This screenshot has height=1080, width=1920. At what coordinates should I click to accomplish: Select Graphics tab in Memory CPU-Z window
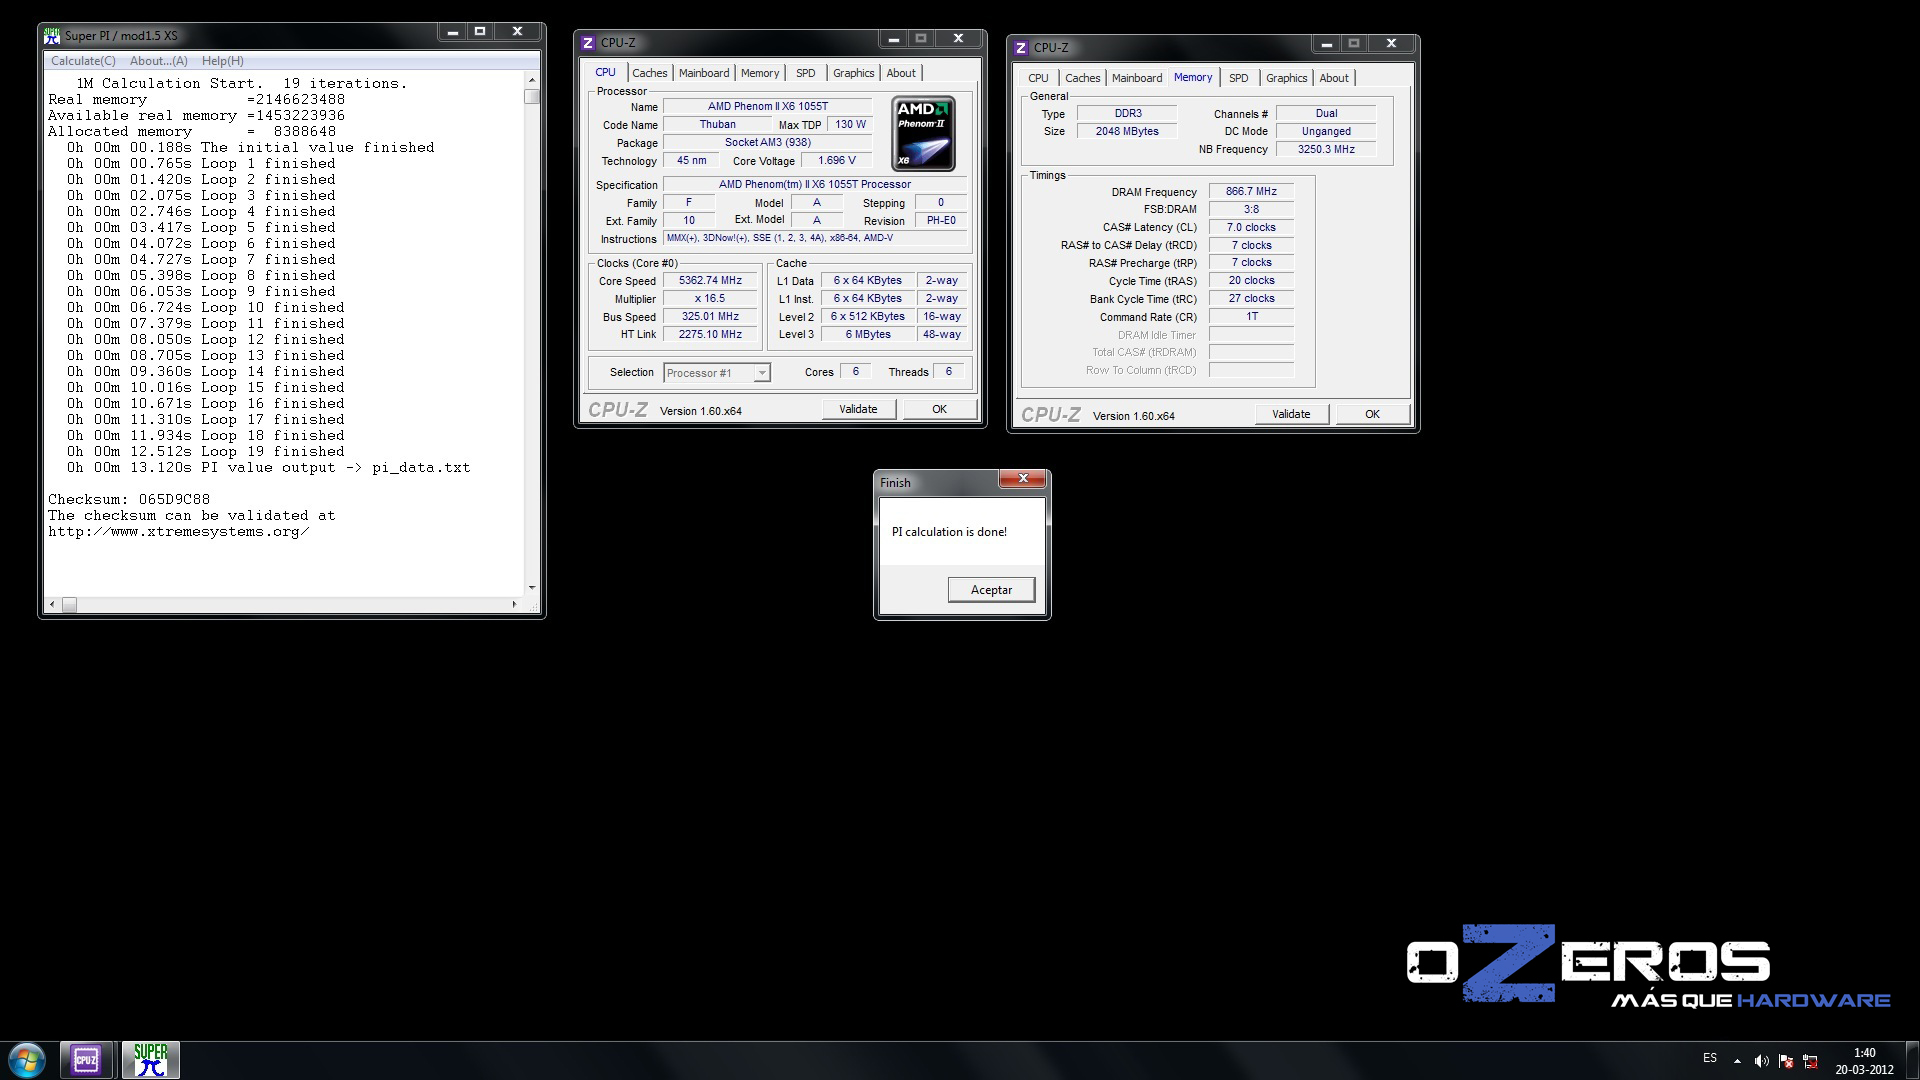(x=1286, y=78)
